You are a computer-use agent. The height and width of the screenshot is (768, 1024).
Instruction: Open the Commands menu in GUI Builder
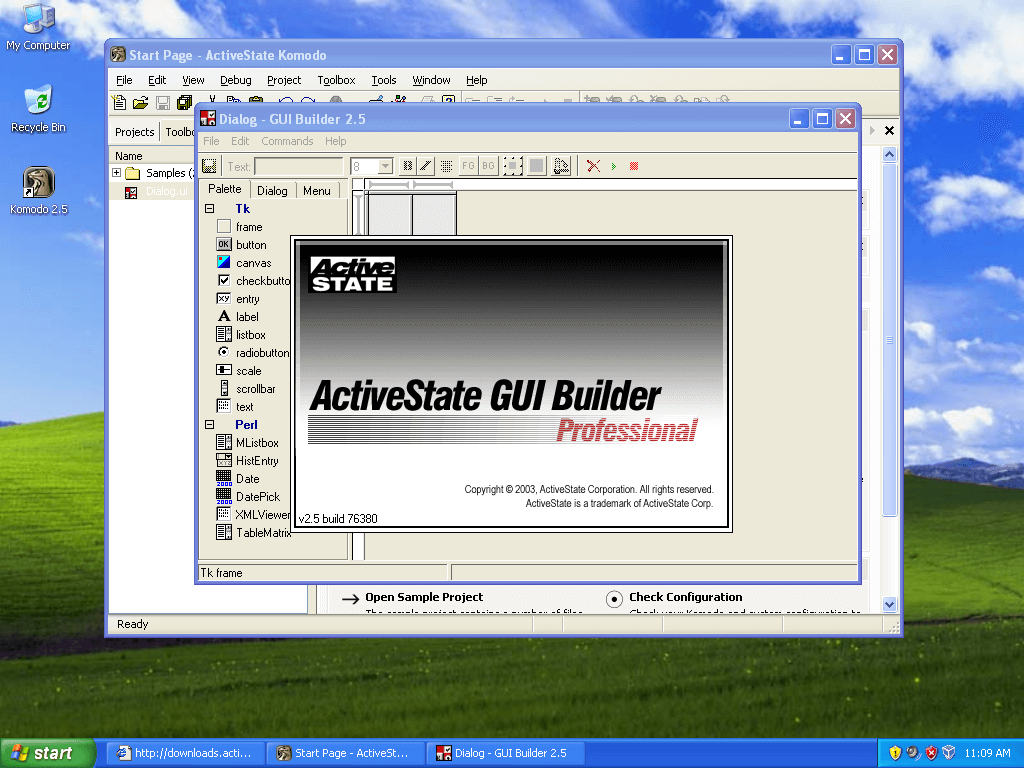(287, 141)
